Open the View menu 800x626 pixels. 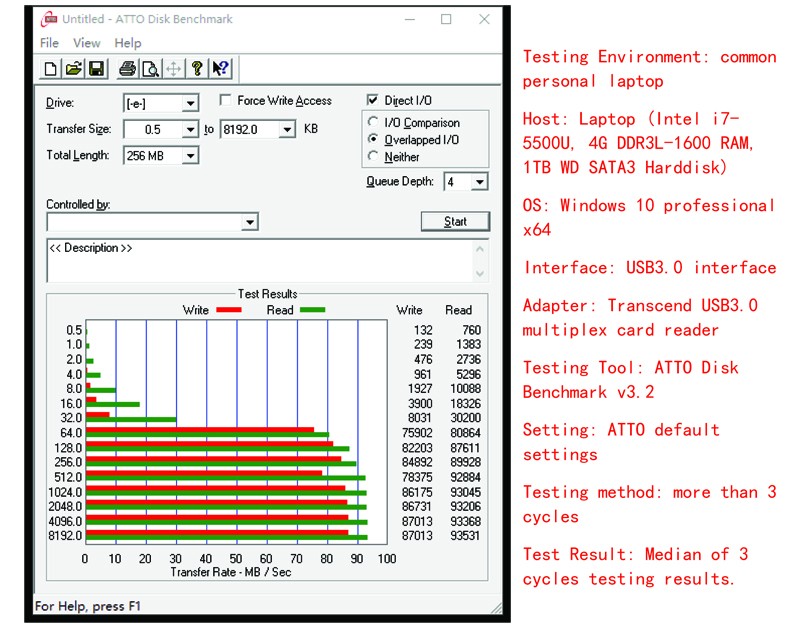[87, 43]
